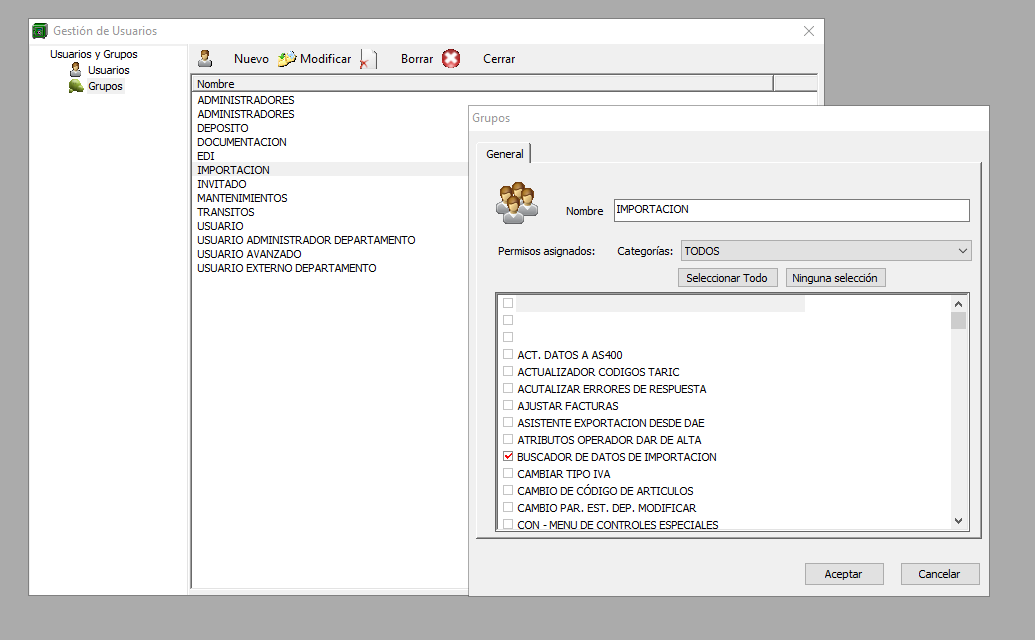This screenshot has height=640, width=1035.
Task: Click the red Cerrar icon
Action: point(451,59)
